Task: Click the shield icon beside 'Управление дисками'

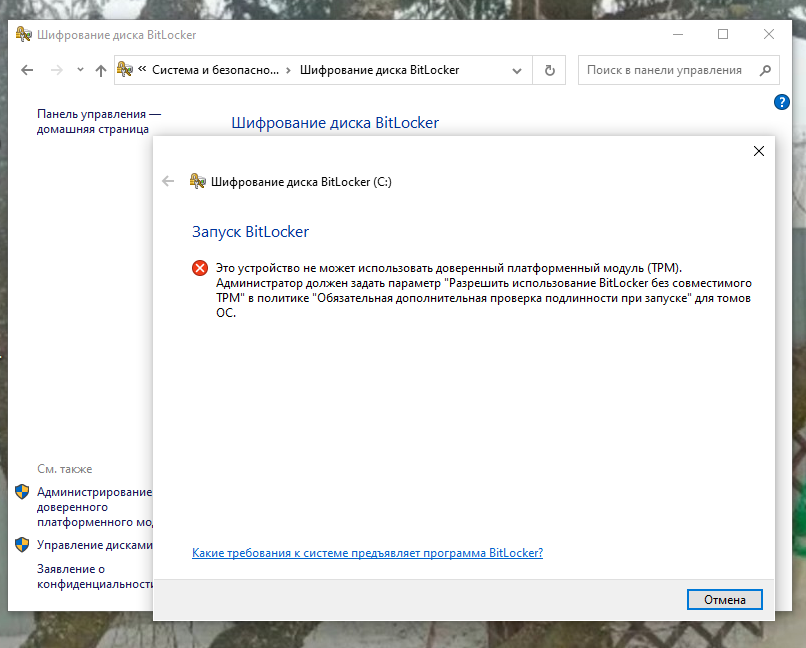Action: click(22, 545)
